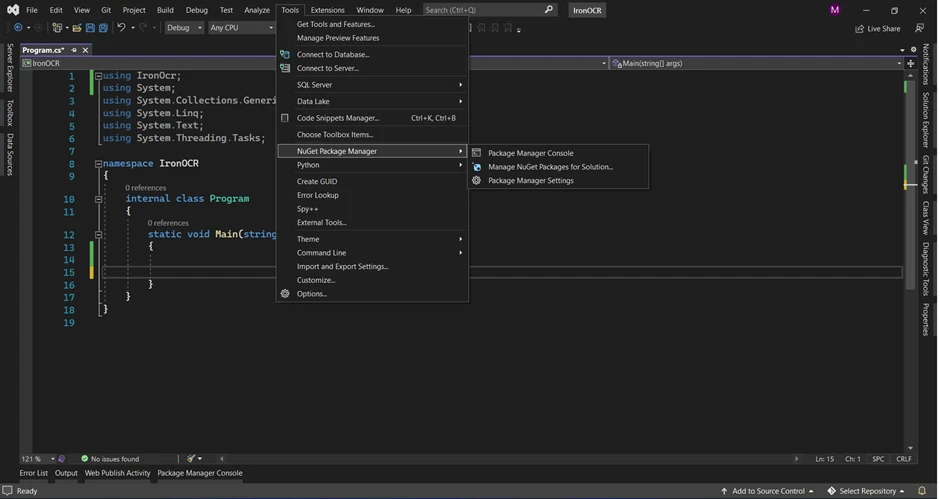Open the Debug configuration dropdown
Image resolution: width=940 pixels, height=499 pixels.
tap(184, 28)
